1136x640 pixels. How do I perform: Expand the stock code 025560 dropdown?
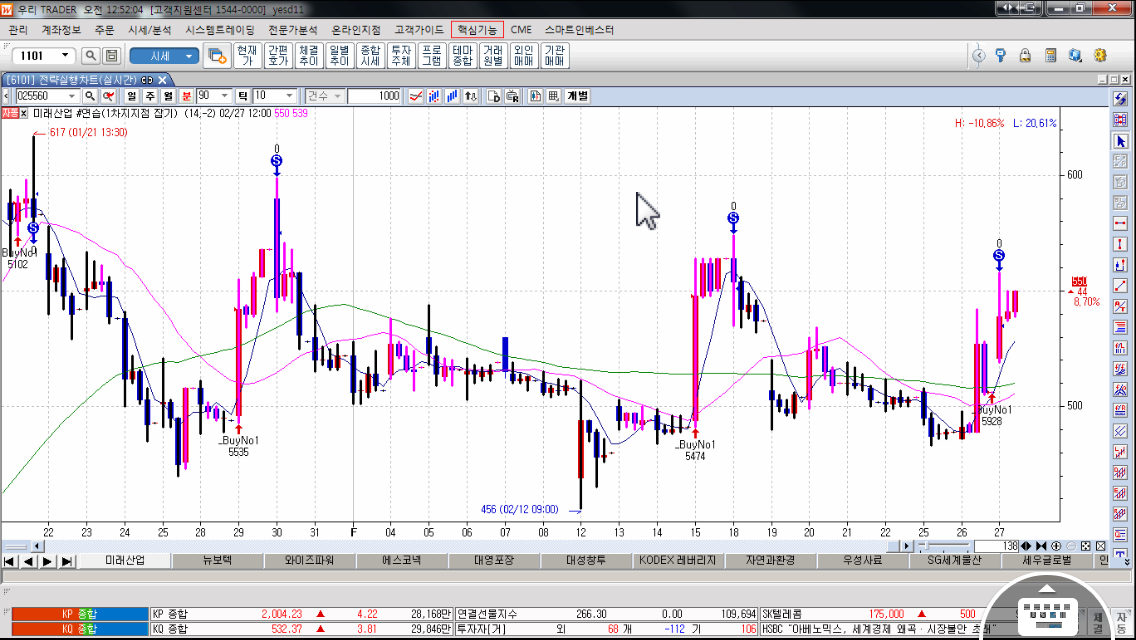[x=72, y=96]
